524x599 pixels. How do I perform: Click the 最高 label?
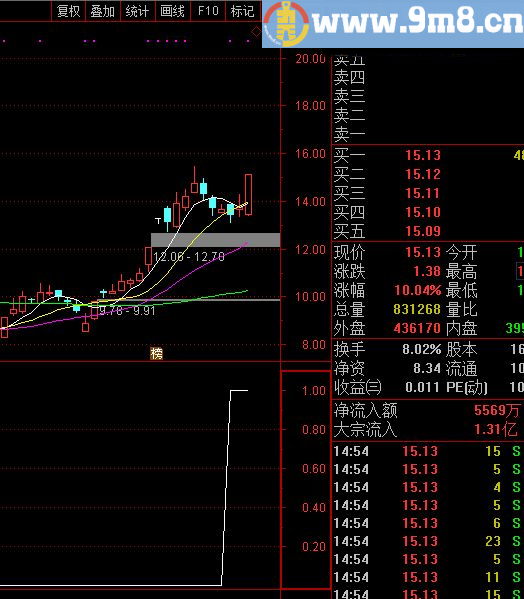462,271
